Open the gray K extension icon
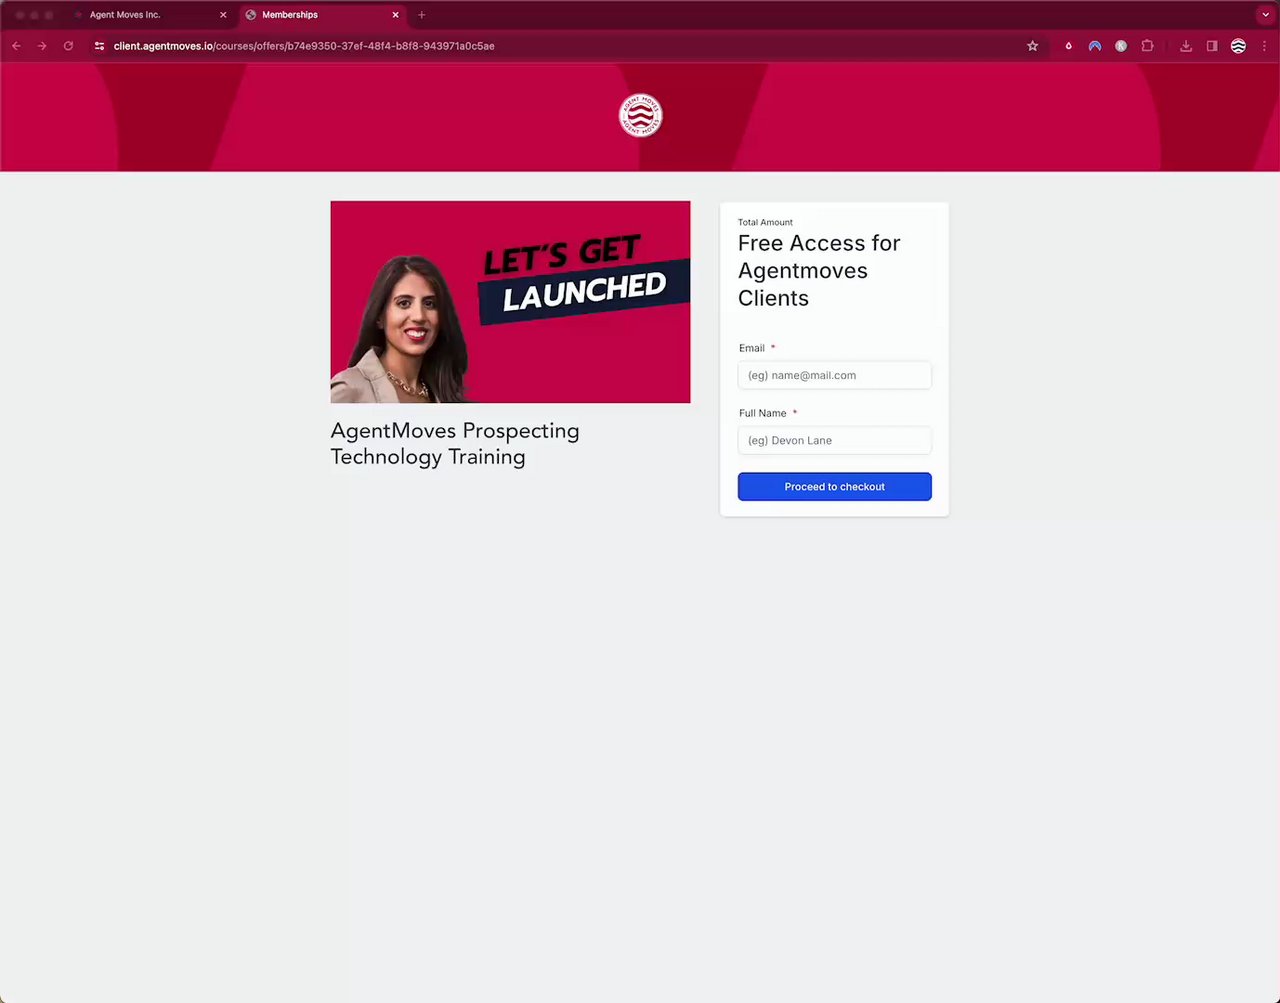Image resolution: width=1280 pixels, height=1003 pixels. (1121, 46)
